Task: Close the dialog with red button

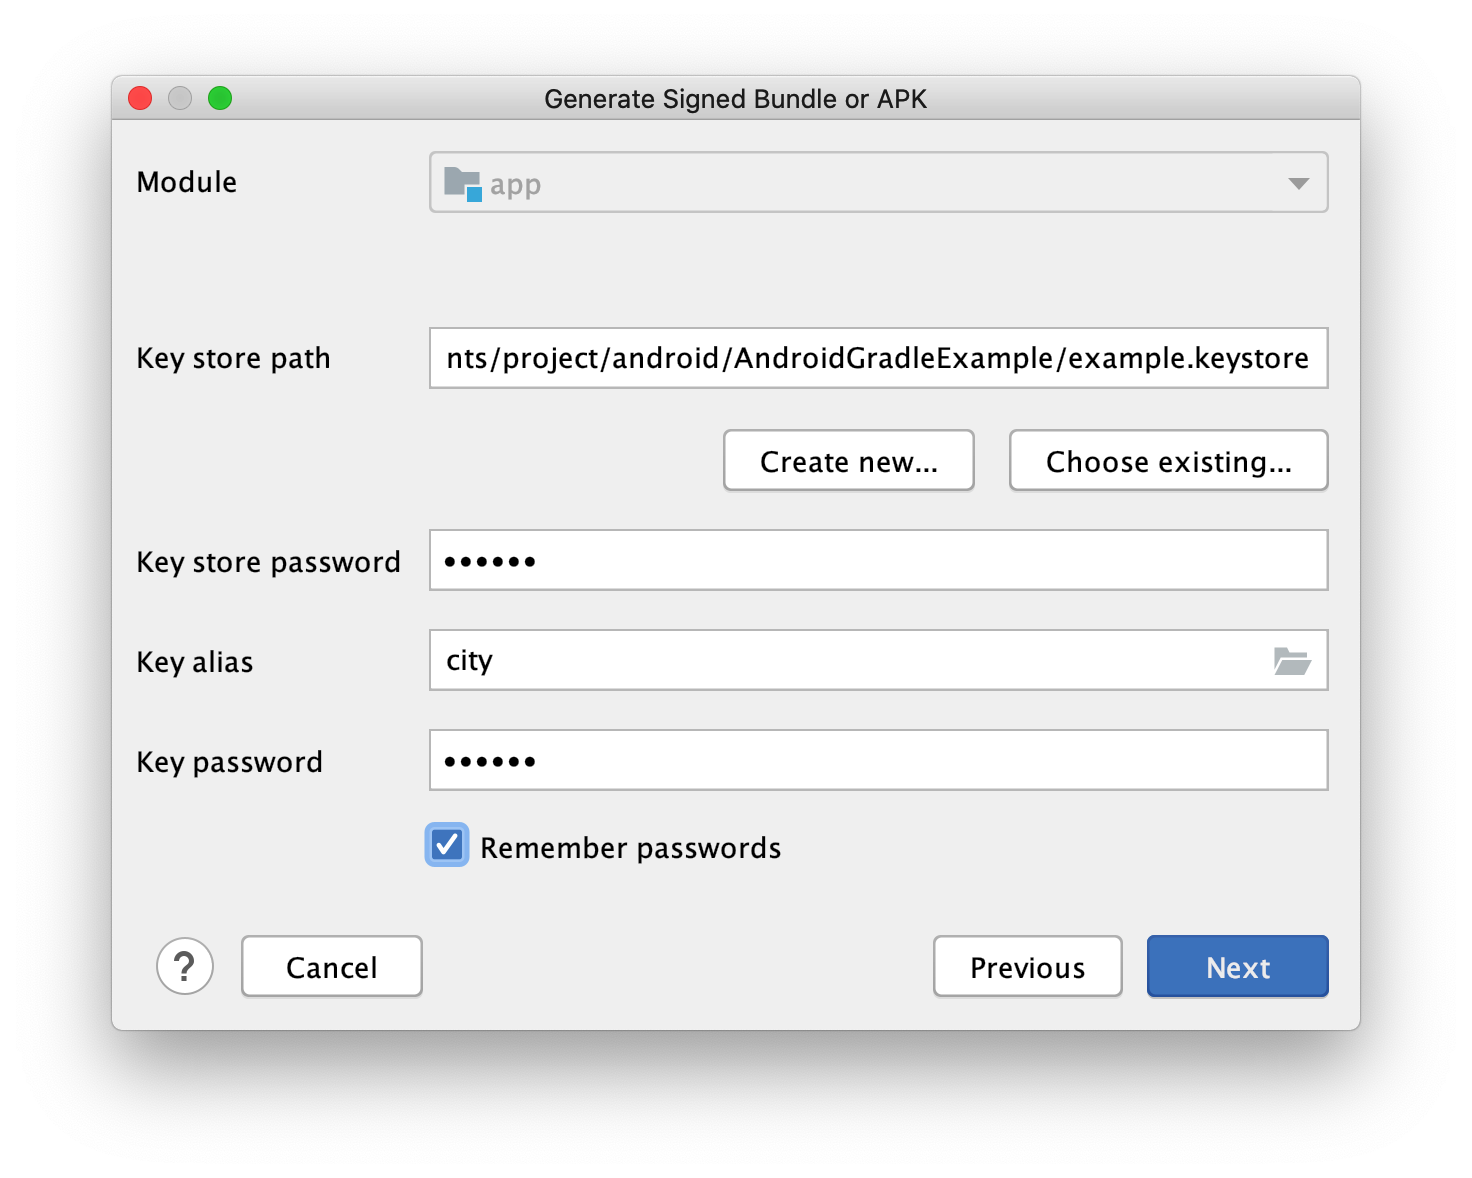Action: click(x=140, y=98)
